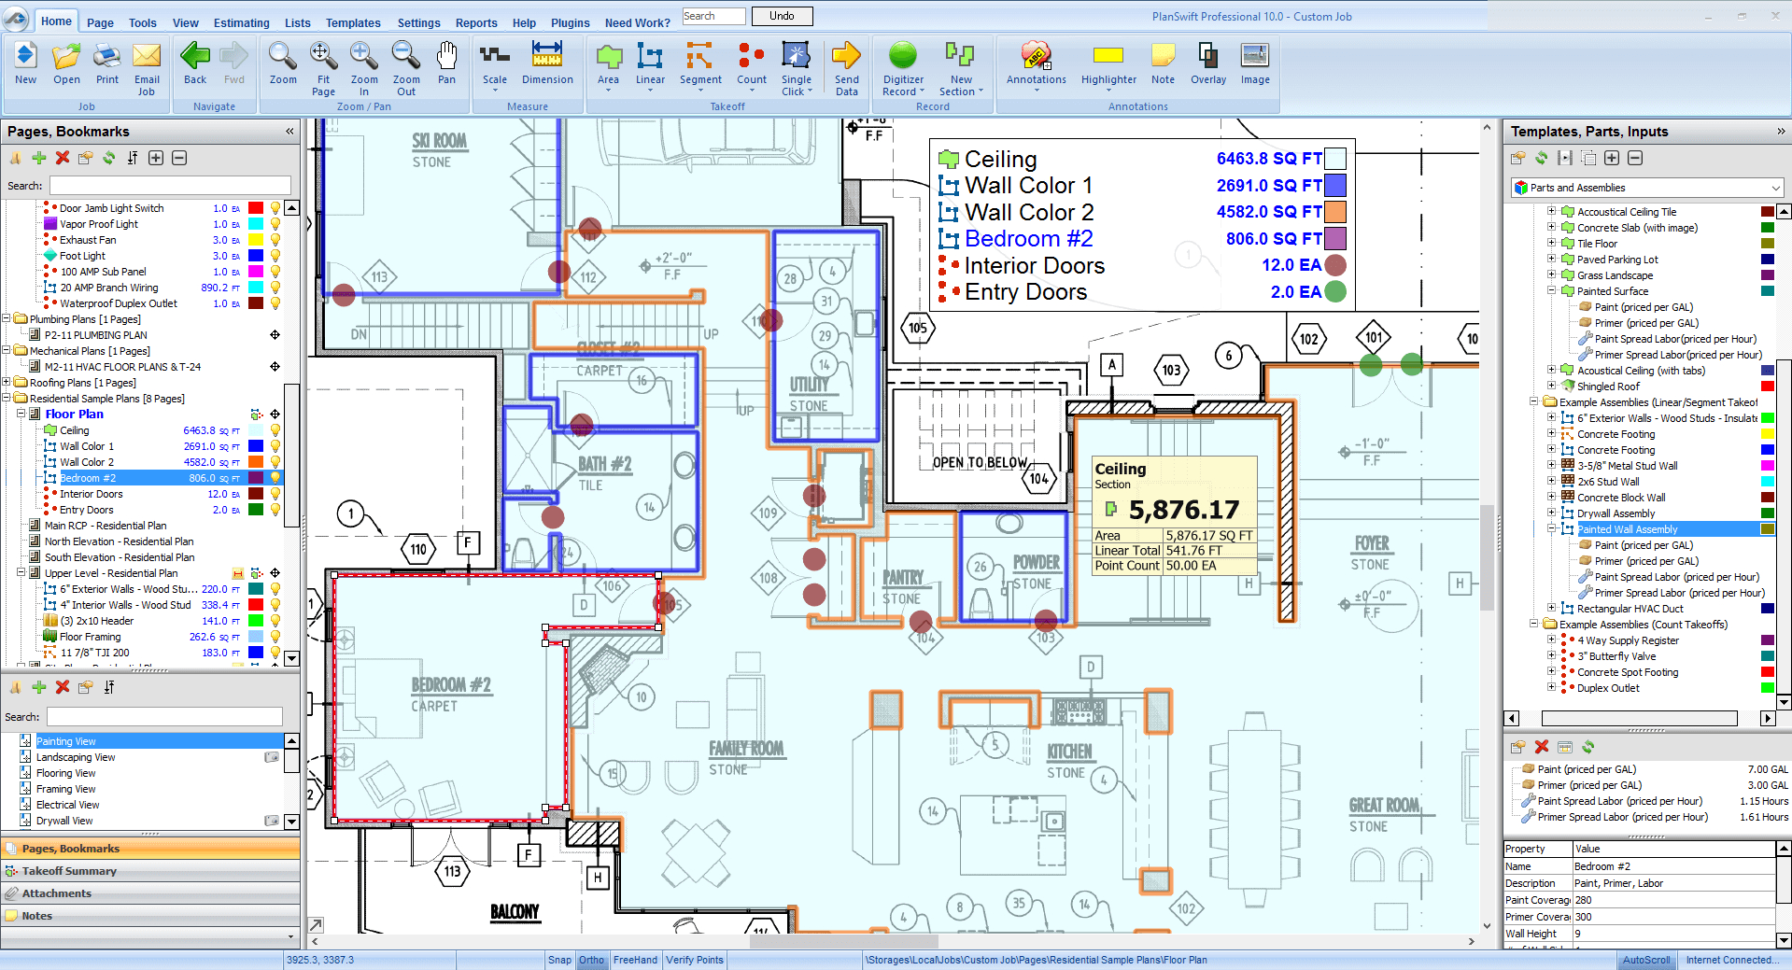Select the Linear takeoff tool
This screenshot has width=1792, height=970.
650,65
